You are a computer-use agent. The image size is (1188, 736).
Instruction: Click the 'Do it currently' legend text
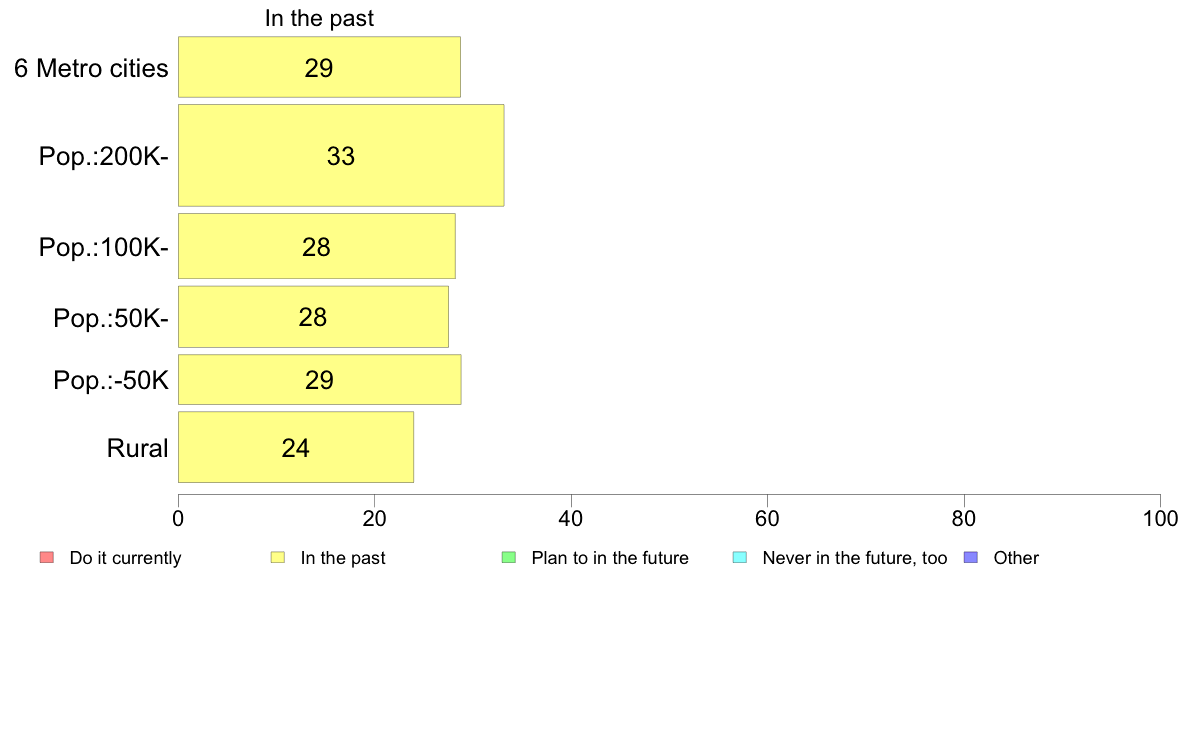[x=125, y=558]
